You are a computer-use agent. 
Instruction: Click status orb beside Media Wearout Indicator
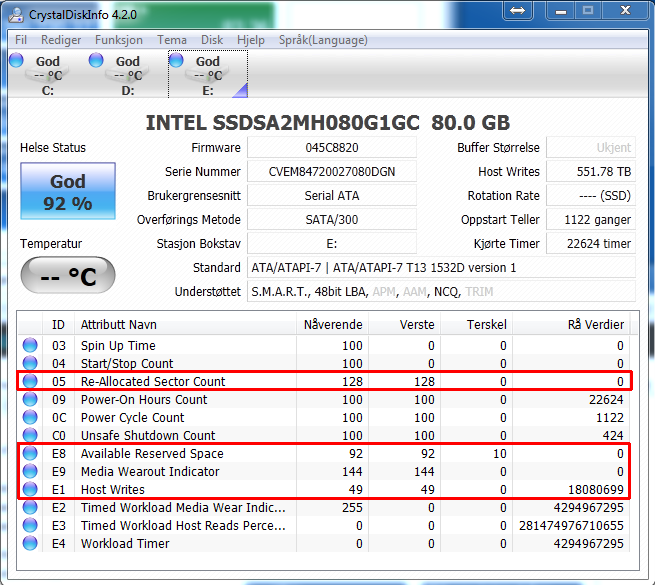coord(30,471)
